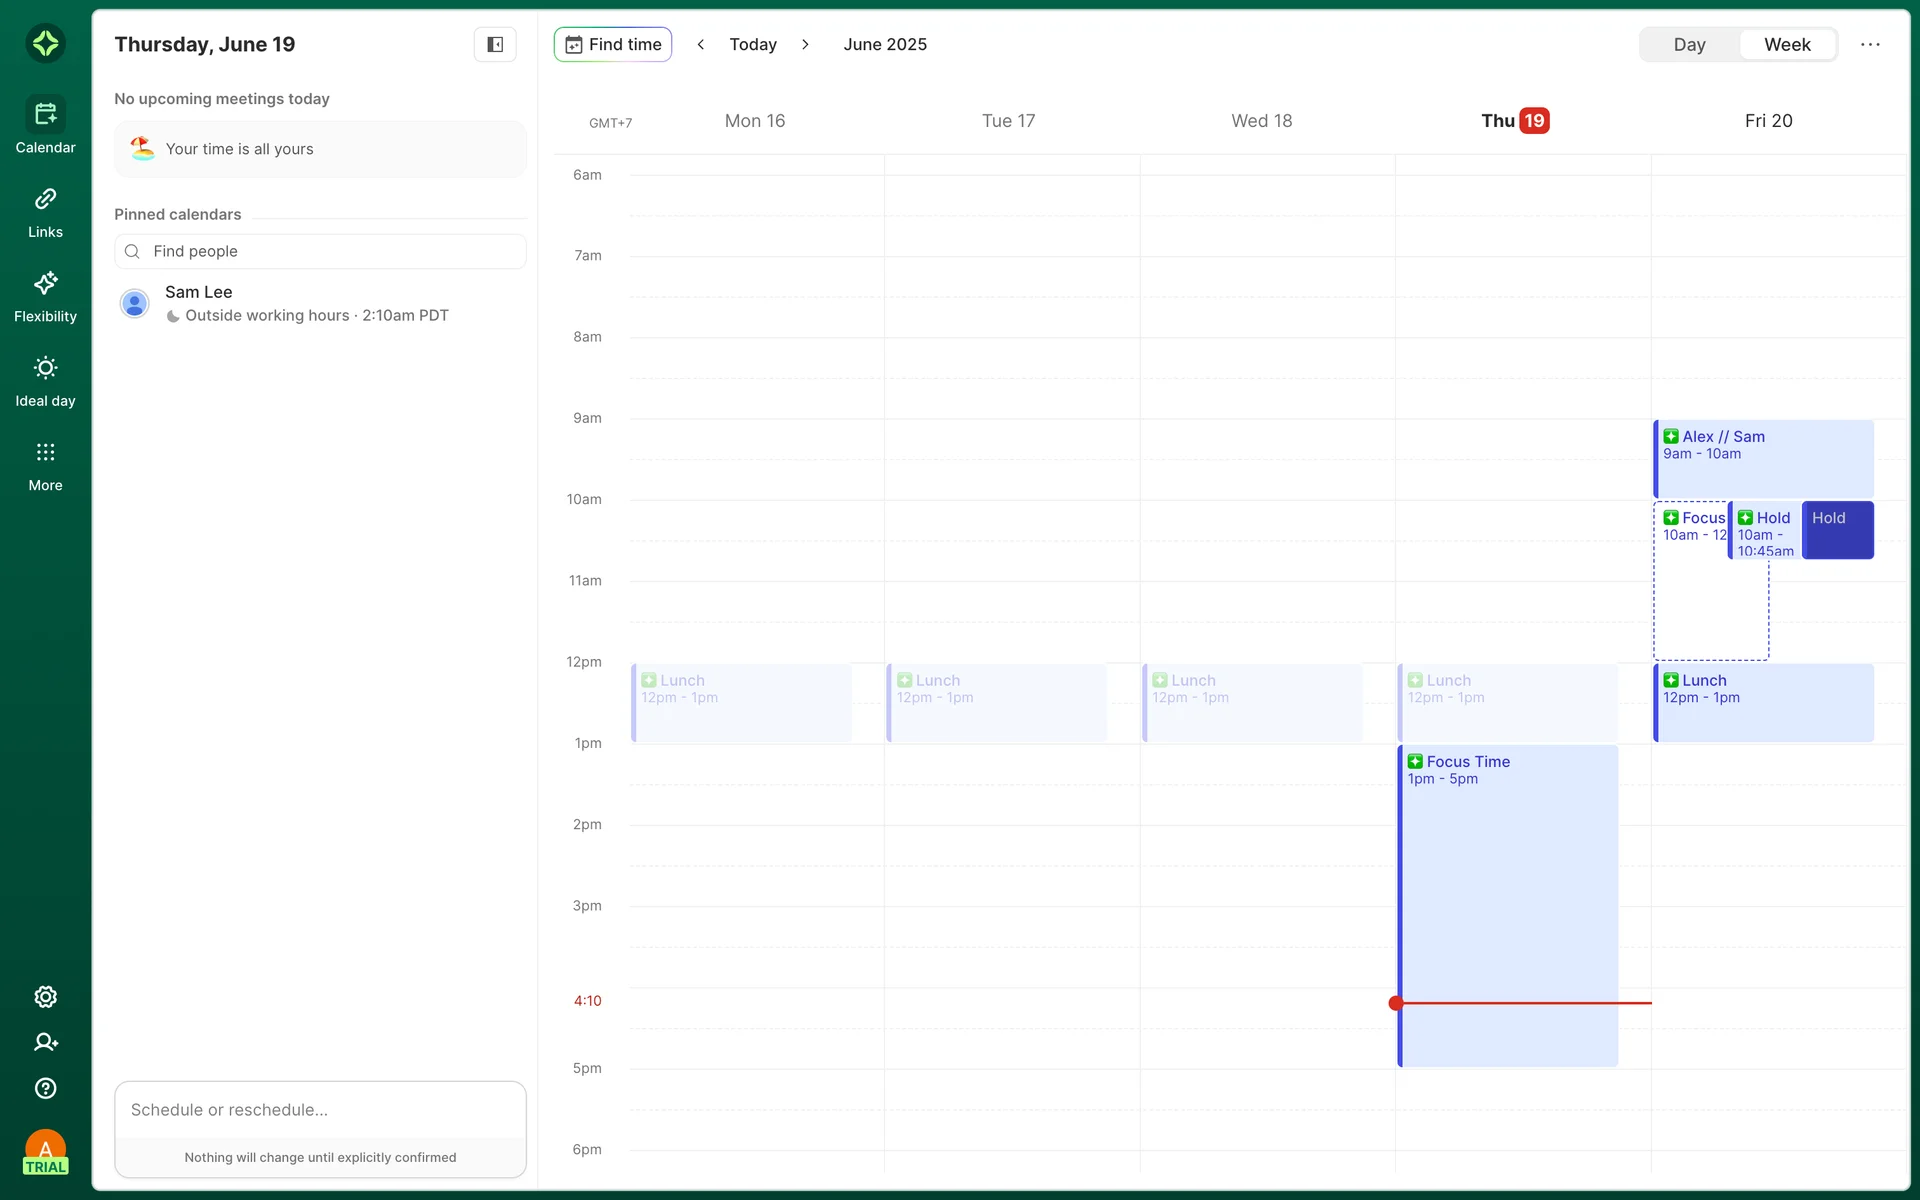
Task: Open the Links section in sidebar
Action: coord(45,212)
